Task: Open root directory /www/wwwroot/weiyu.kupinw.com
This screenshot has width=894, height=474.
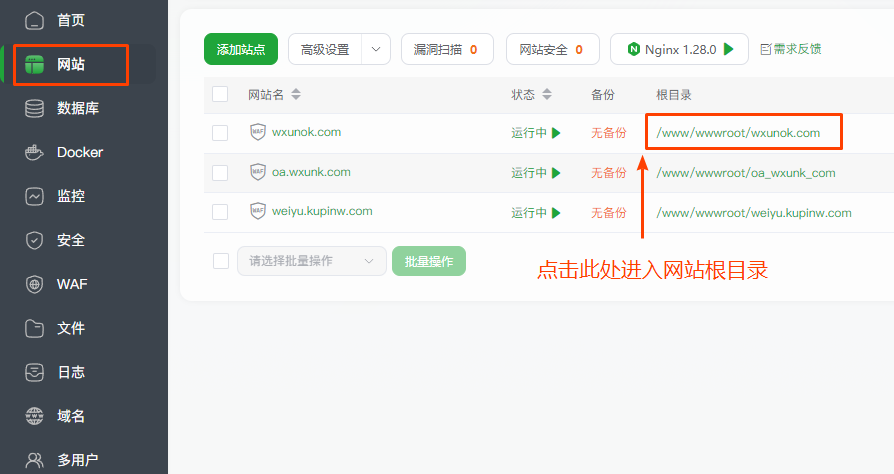Action: coord(754,213)
